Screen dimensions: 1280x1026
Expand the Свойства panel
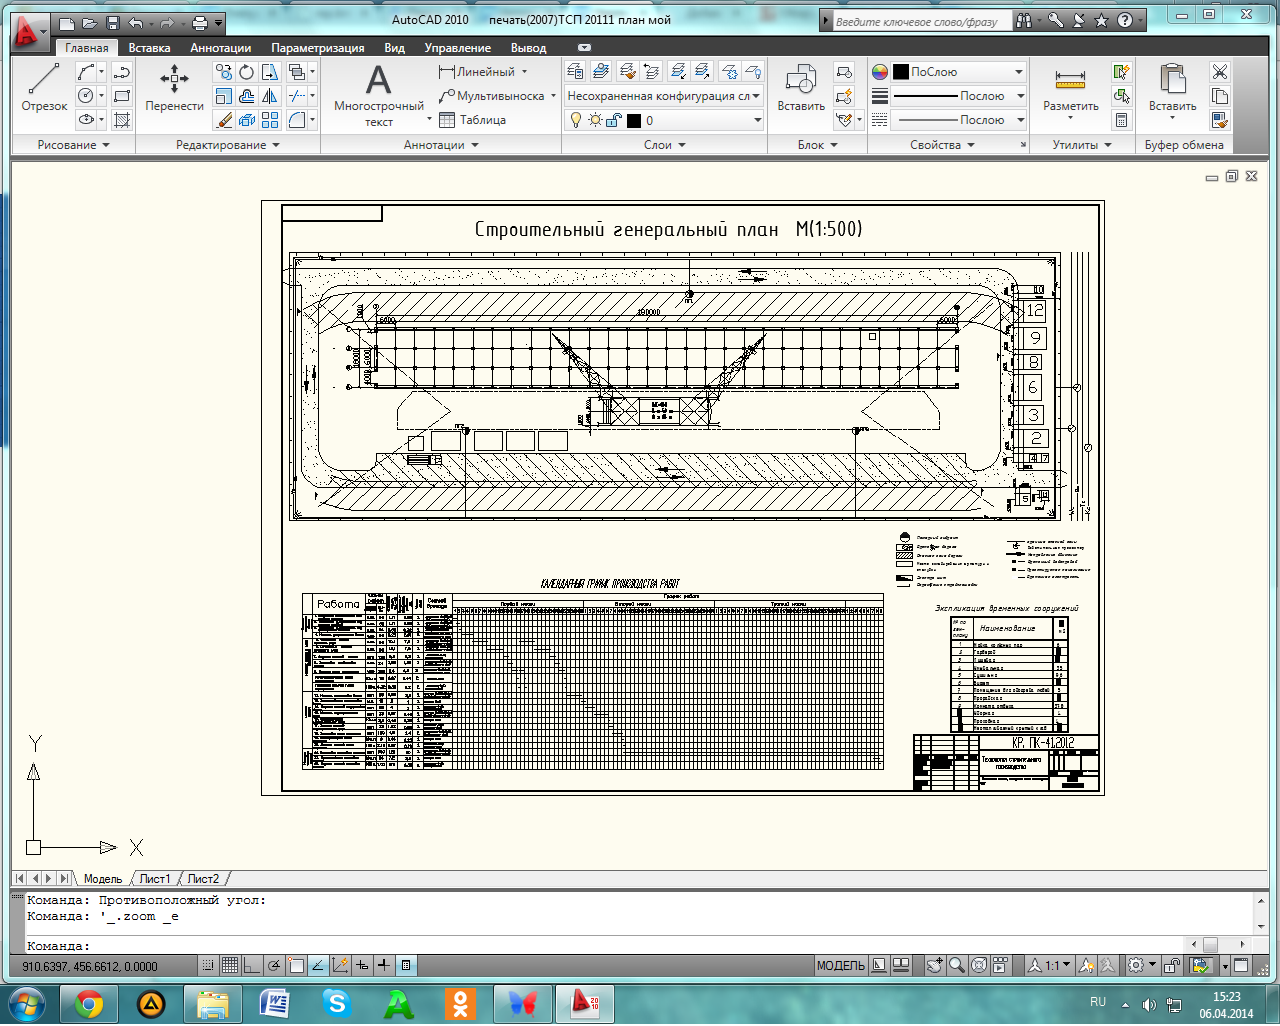pos(942,145)
